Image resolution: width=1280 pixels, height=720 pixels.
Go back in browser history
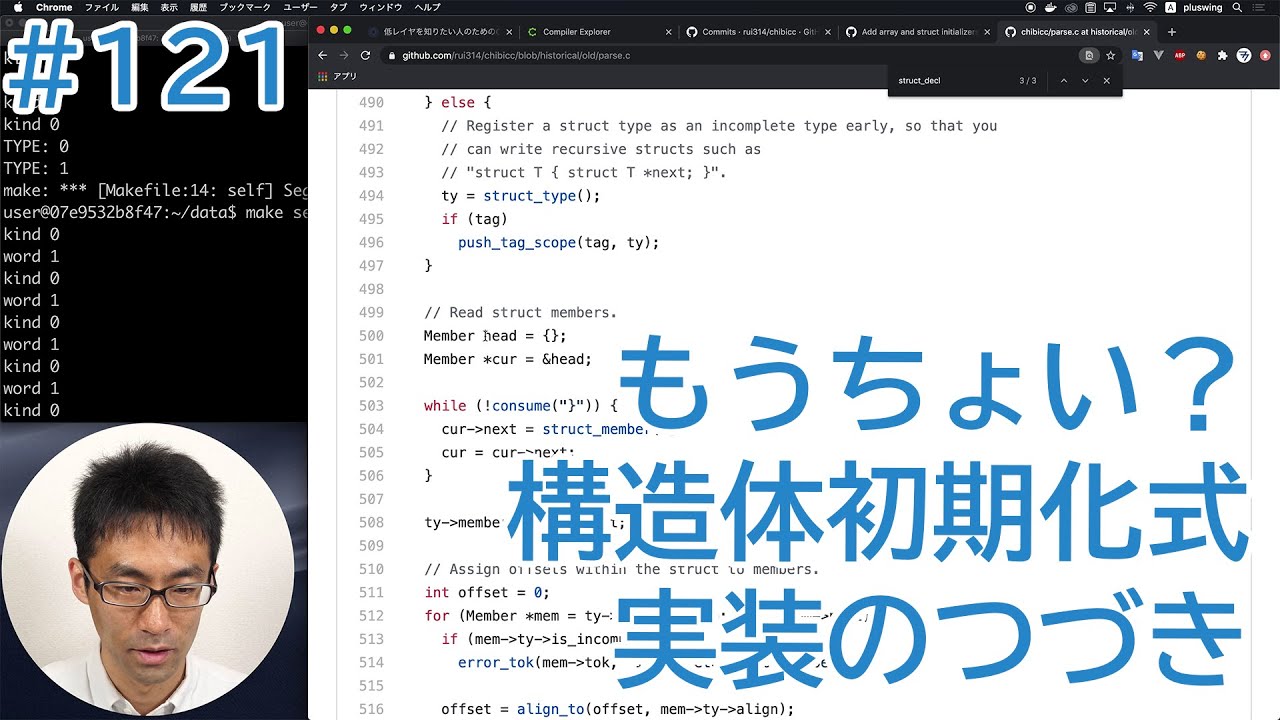click(x=322, y=56)
